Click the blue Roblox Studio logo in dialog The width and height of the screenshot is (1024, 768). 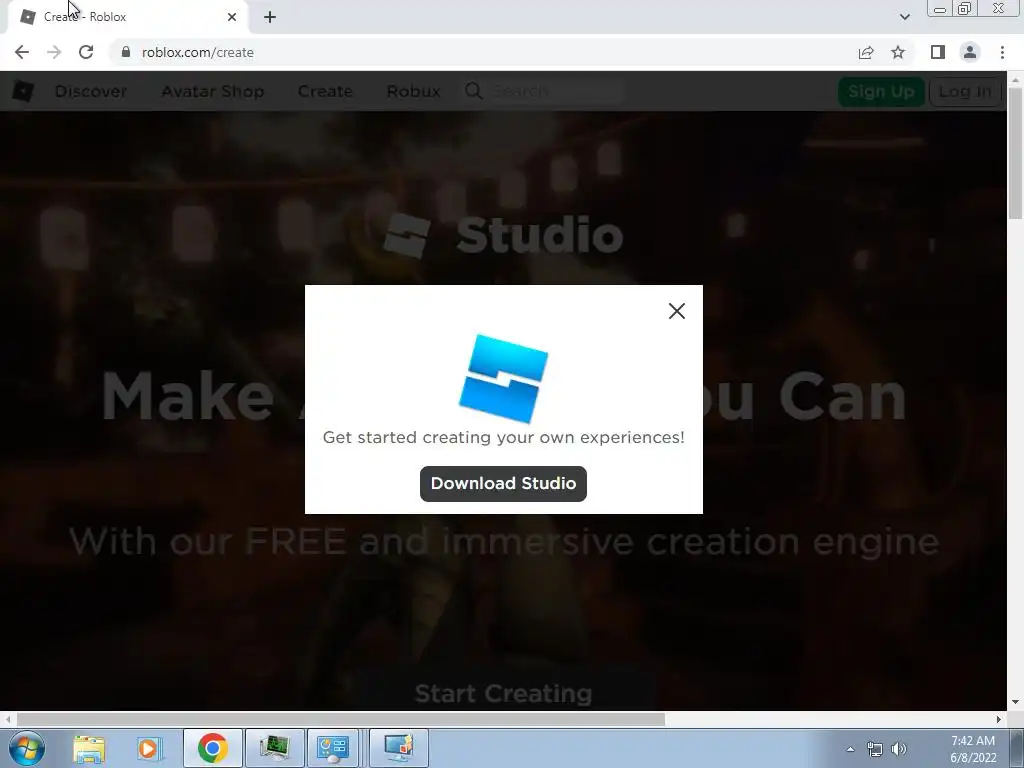tap(504, 379)
